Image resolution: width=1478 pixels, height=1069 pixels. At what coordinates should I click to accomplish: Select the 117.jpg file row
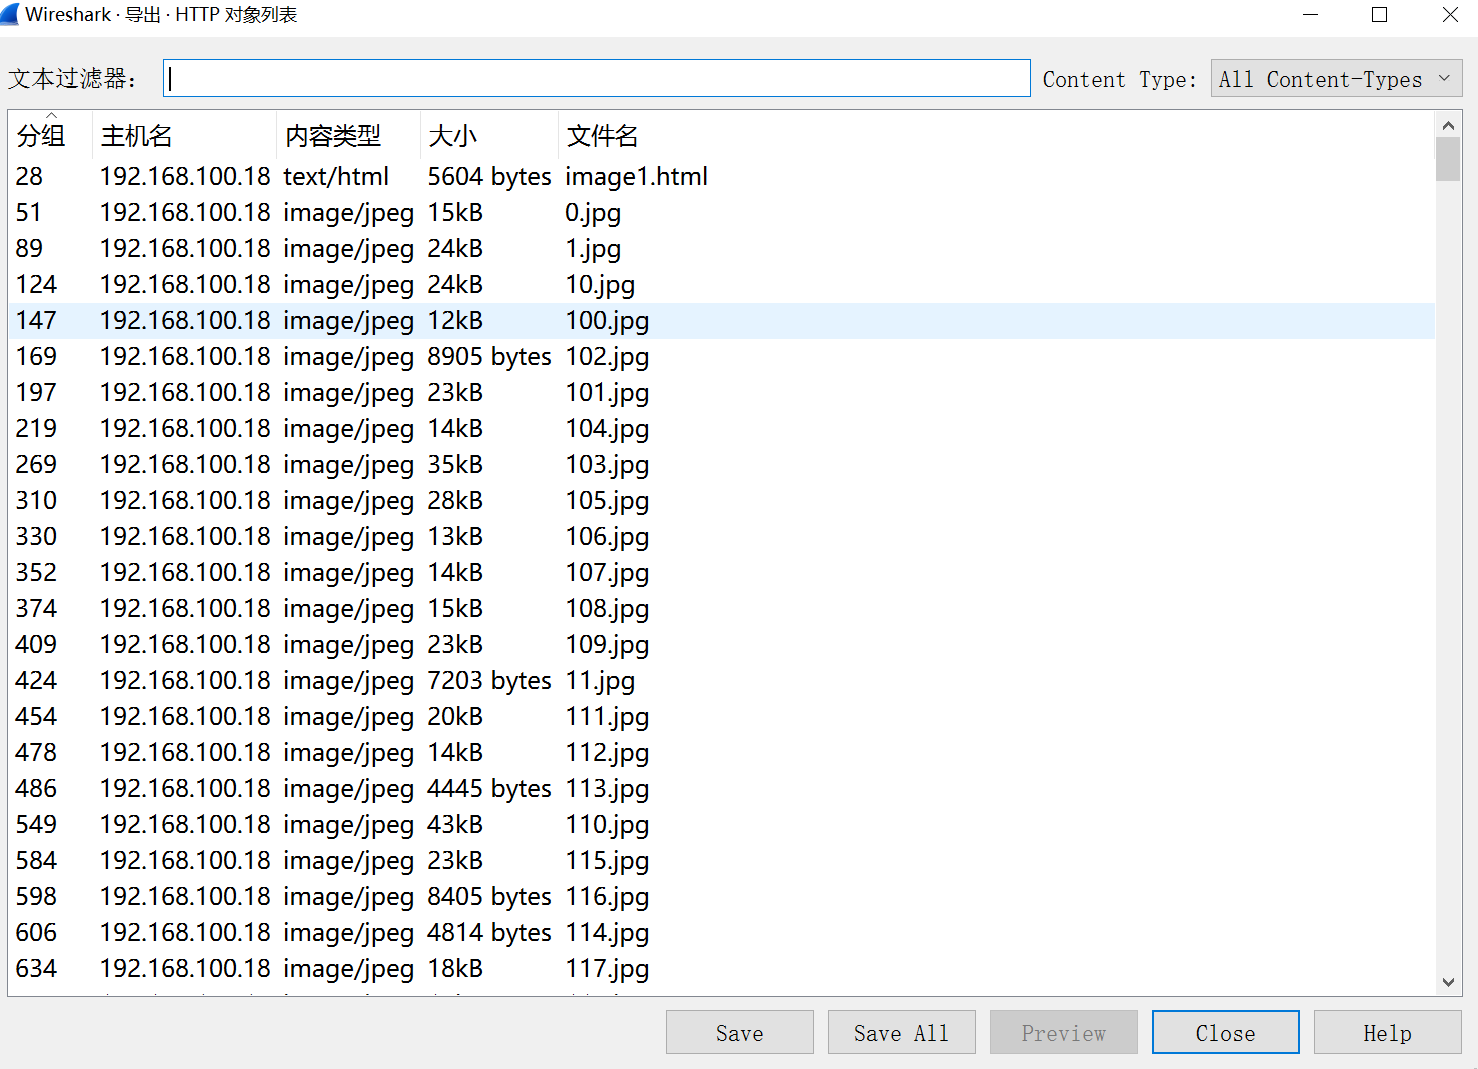click(x=722, y=968)
